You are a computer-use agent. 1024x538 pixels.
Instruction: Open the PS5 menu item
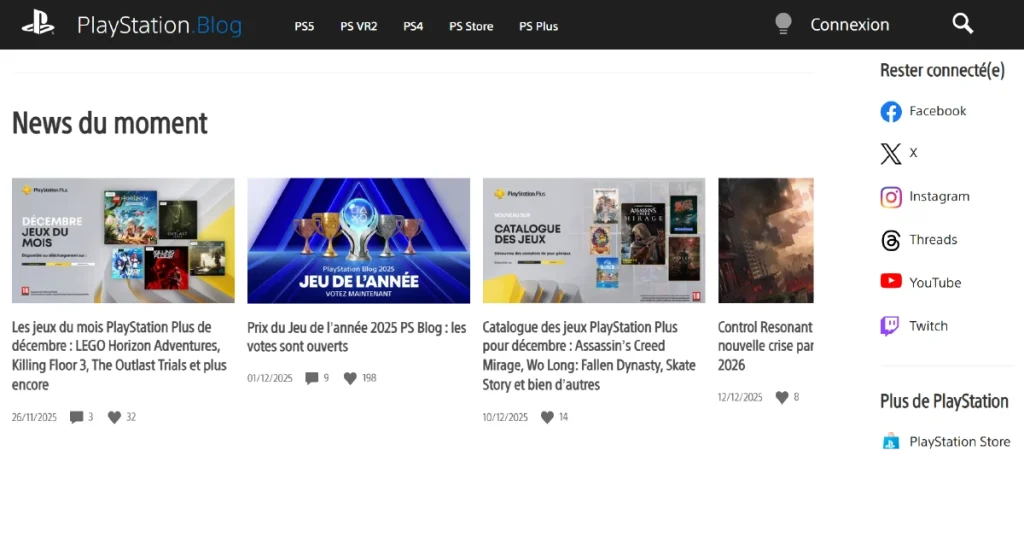click(x=304, y=27)
